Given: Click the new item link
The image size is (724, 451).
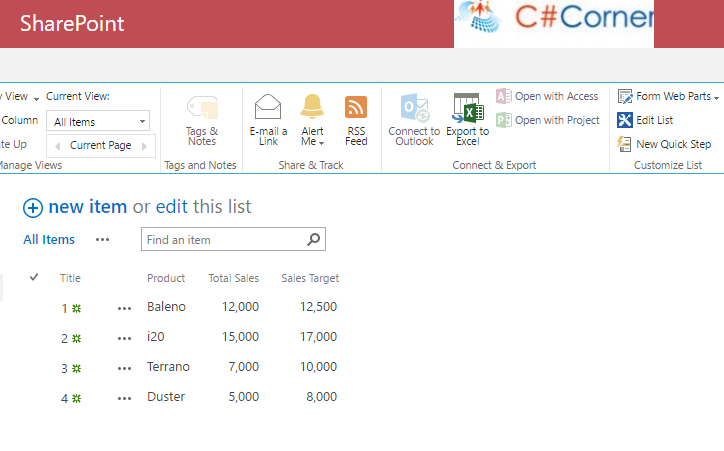Looking at the screenshot, I should (88, 206).
